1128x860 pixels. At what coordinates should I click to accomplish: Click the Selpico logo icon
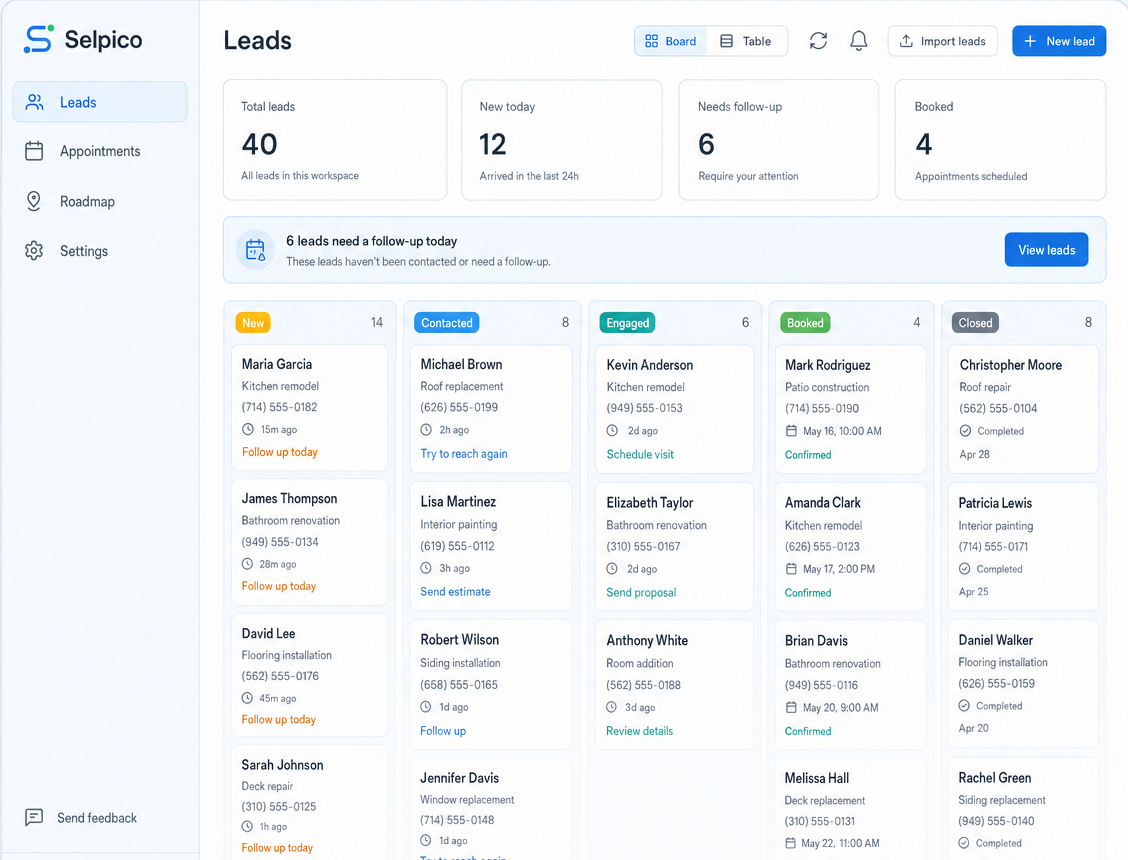click(x=39, y=39)
